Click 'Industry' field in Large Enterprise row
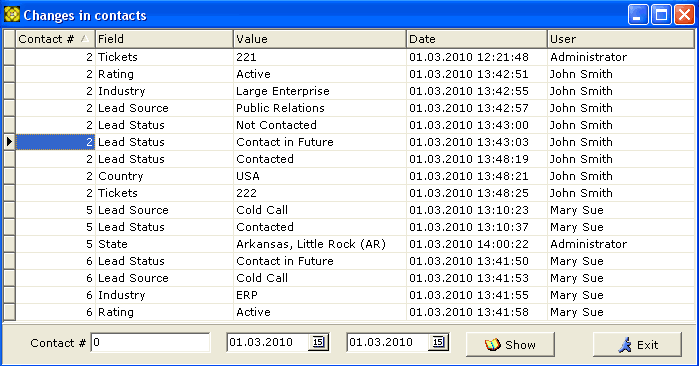This screenshot has width=699, height=366. click(164, 91)
